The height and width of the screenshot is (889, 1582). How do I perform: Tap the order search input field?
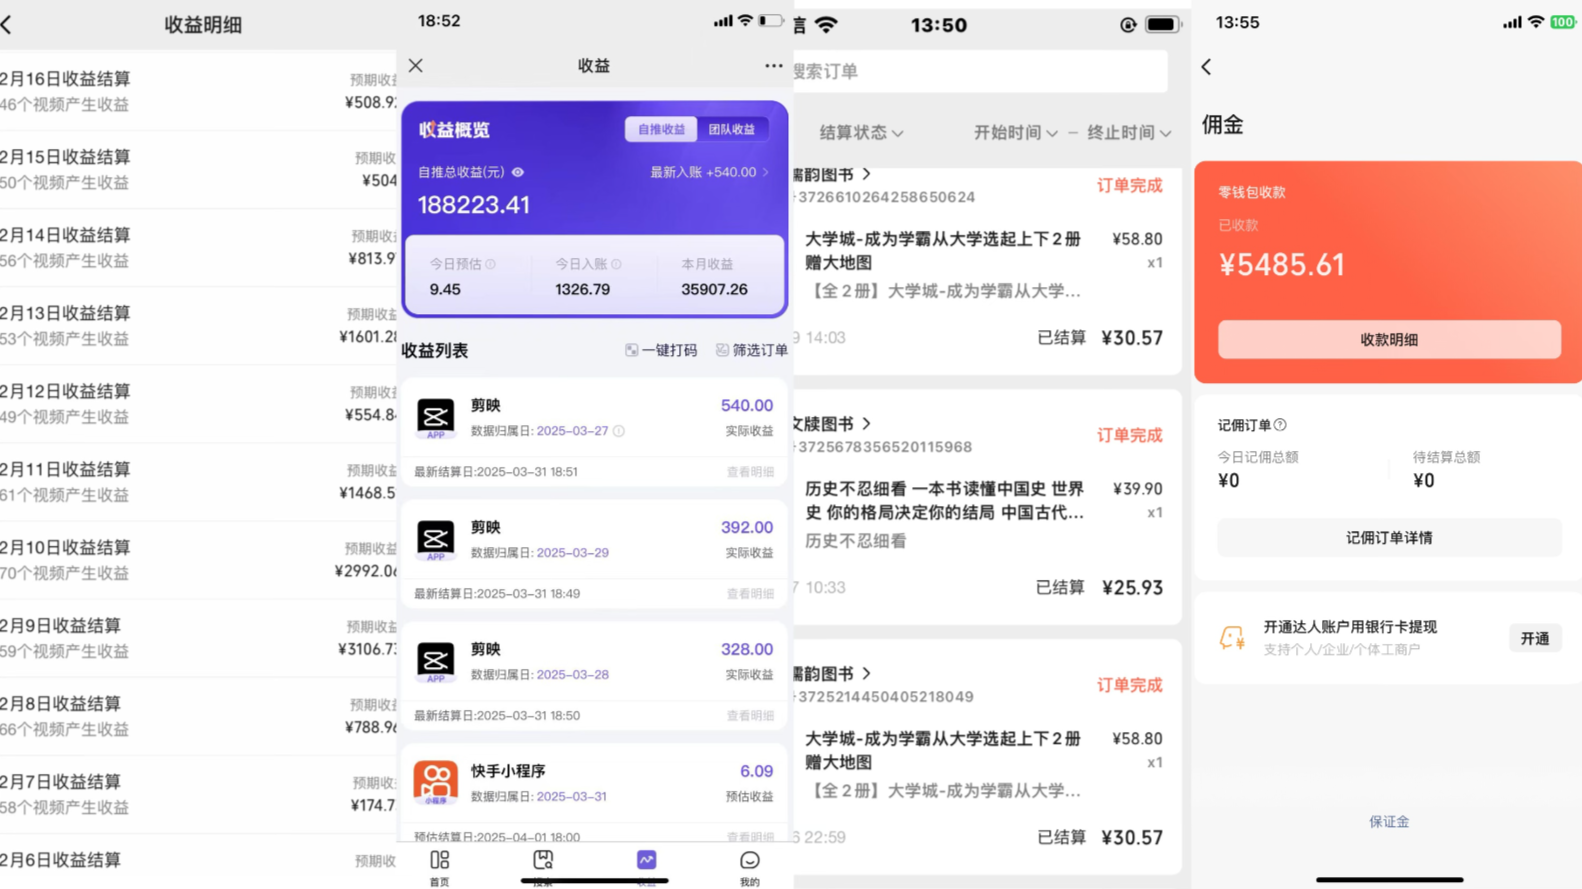pyautogui.click(x=980, y=71)
